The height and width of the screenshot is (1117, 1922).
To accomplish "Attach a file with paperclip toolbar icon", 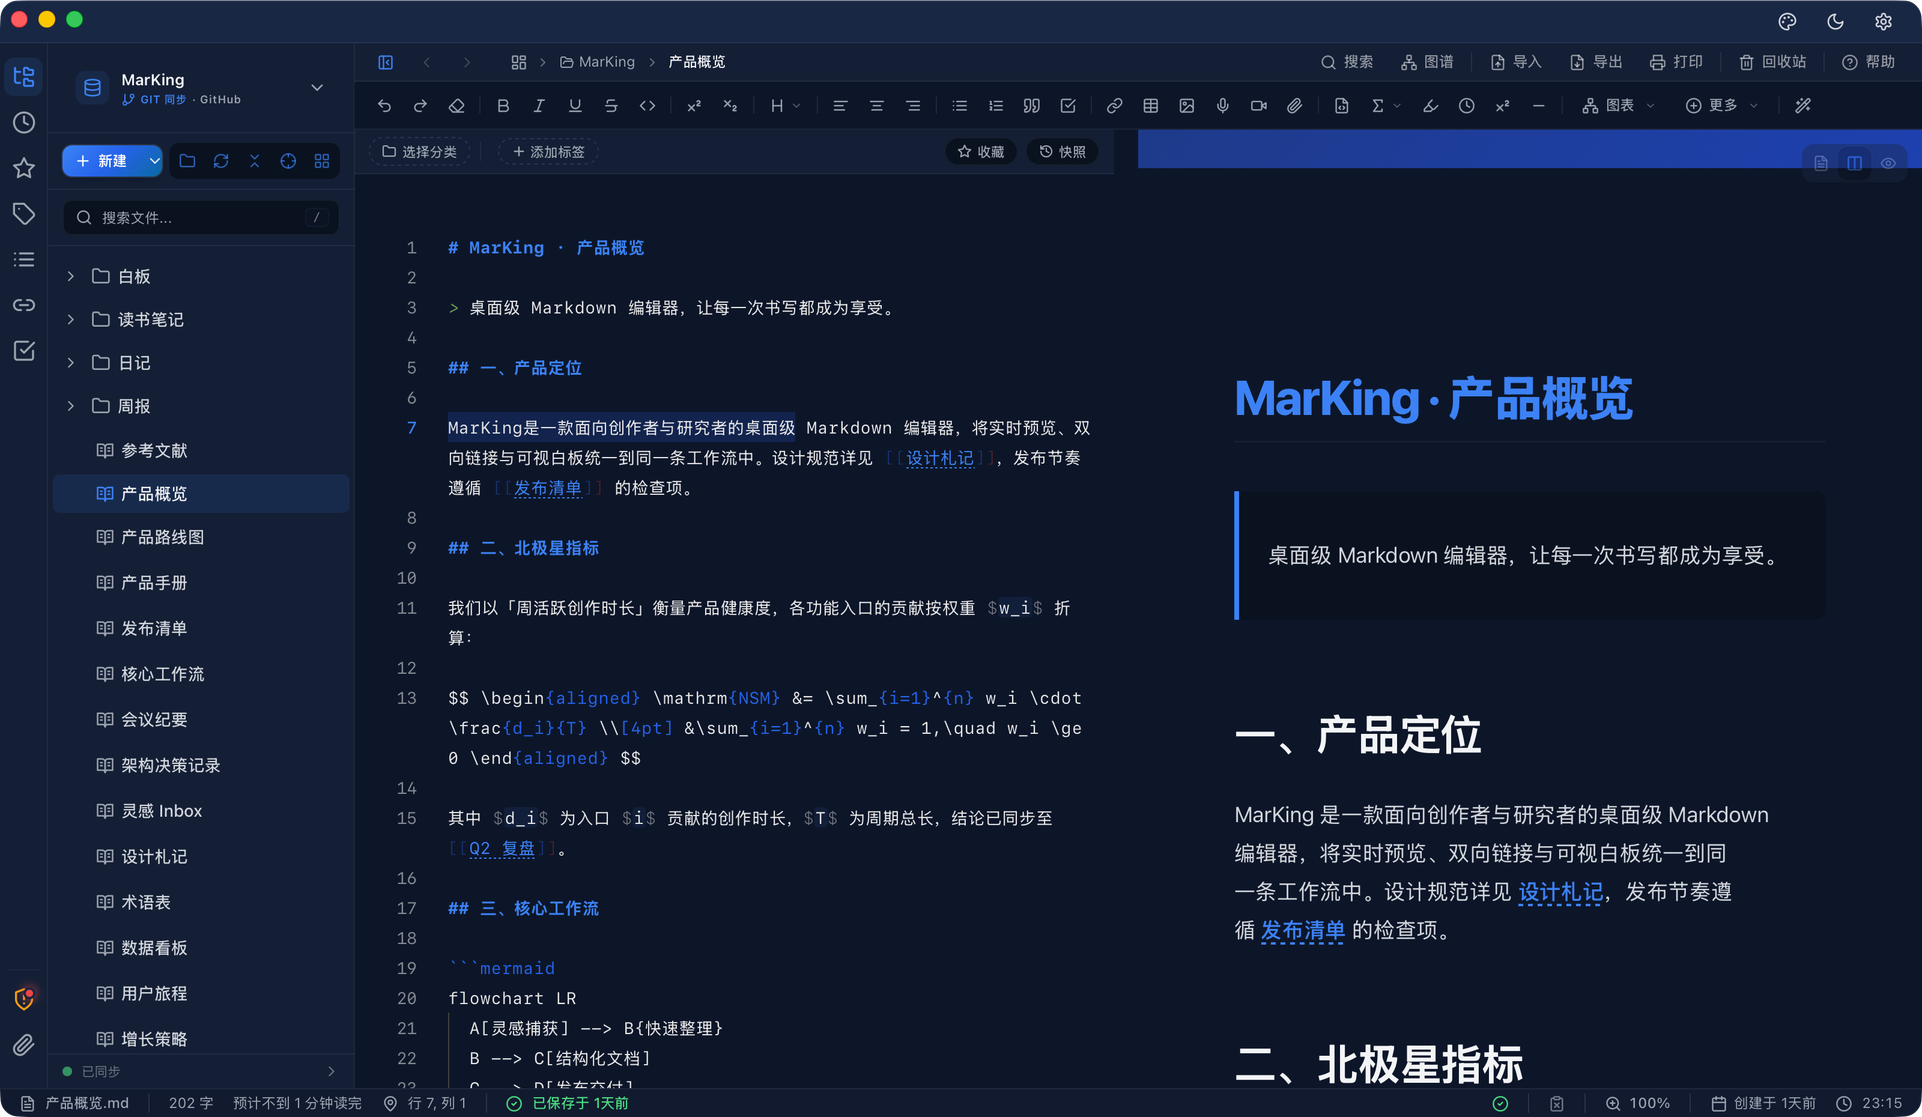I will coord(1295,106).
